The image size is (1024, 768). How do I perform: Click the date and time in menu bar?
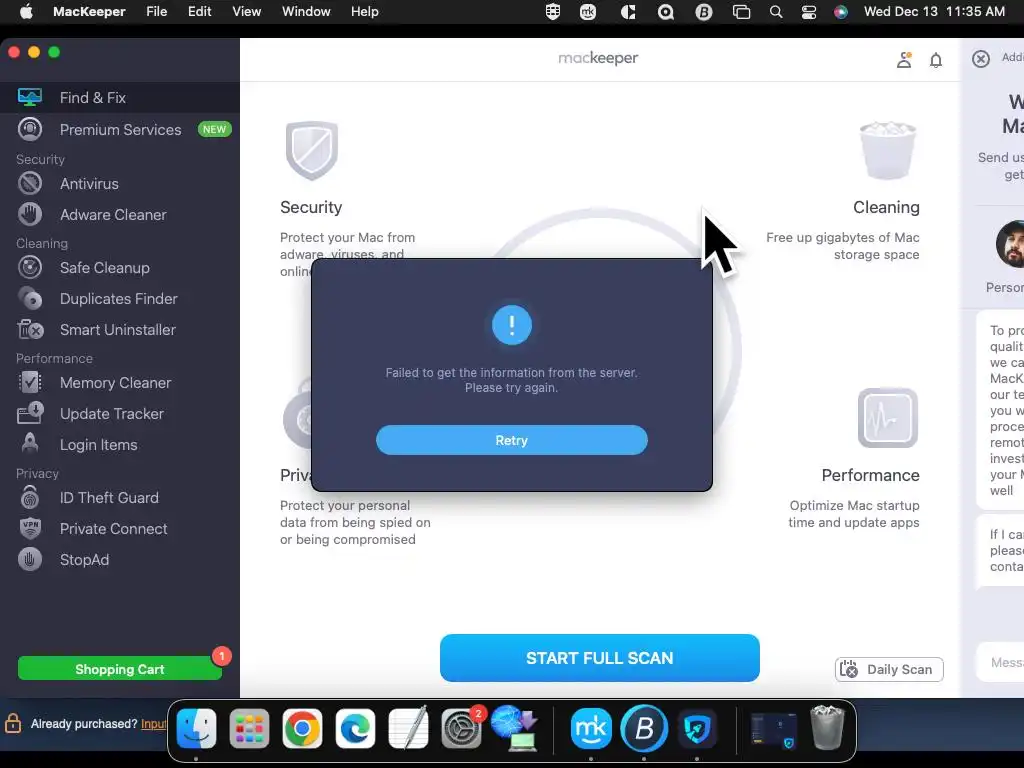(x=934, y=12)
